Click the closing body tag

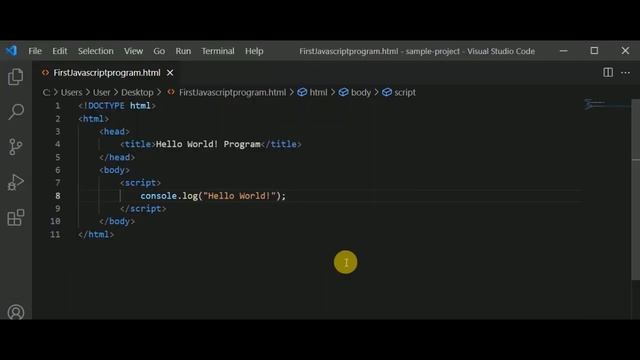click(117, 221)
